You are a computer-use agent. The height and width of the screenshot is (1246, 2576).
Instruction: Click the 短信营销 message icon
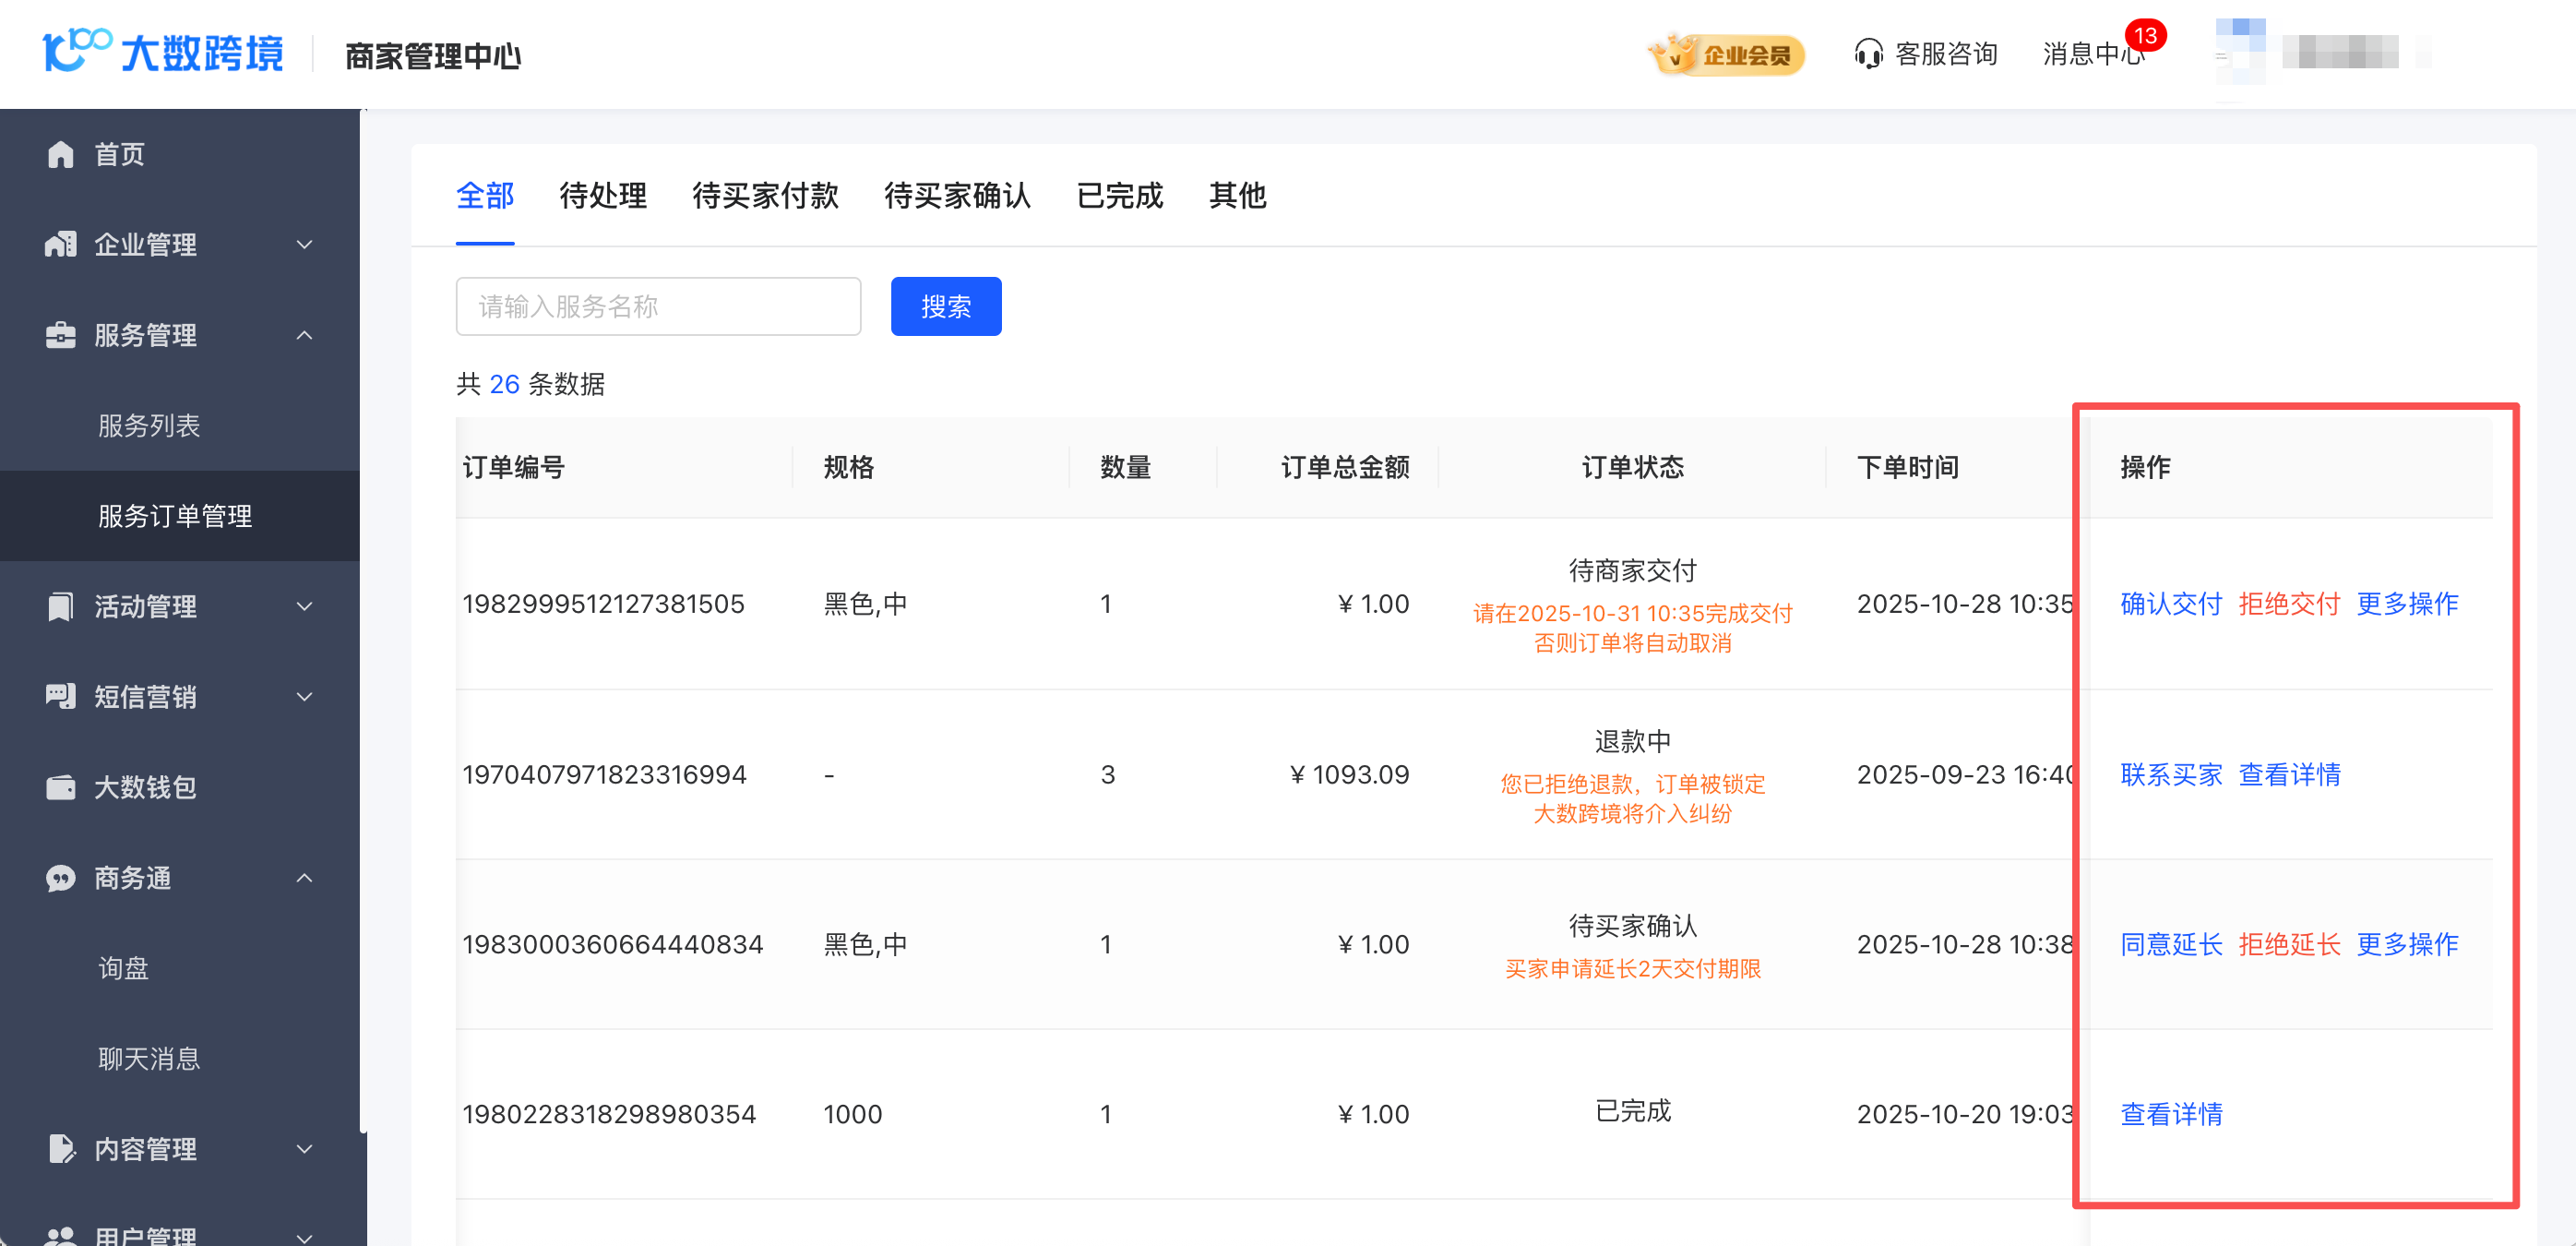point(60,696)
